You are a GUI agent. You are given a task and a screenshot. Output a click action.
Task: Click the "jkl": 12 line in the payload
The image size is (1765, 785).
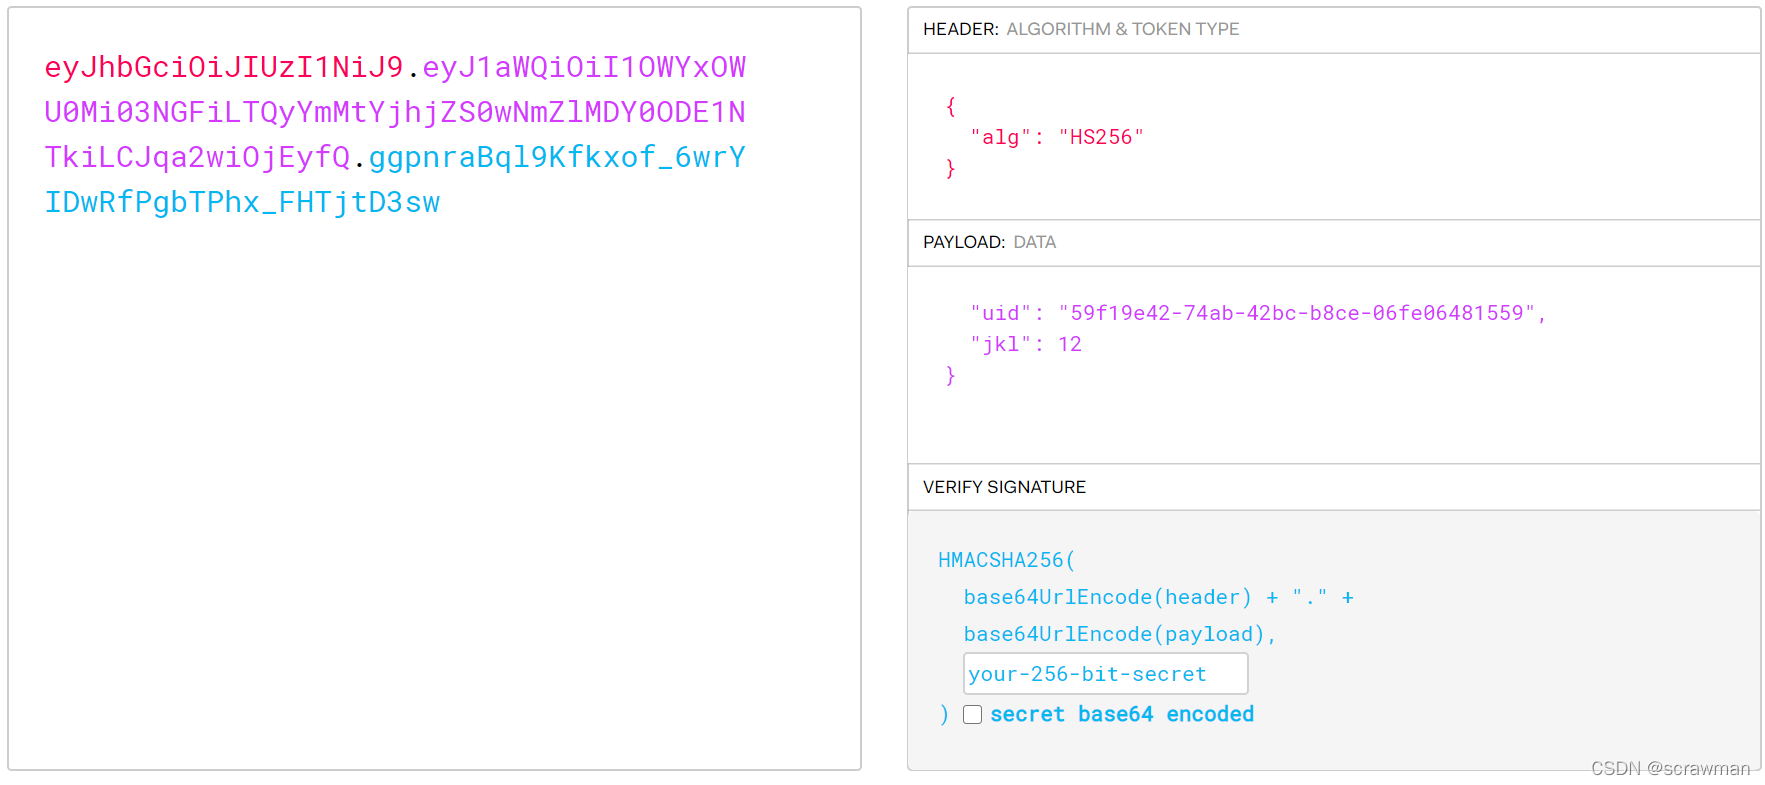click(1026, 344)
